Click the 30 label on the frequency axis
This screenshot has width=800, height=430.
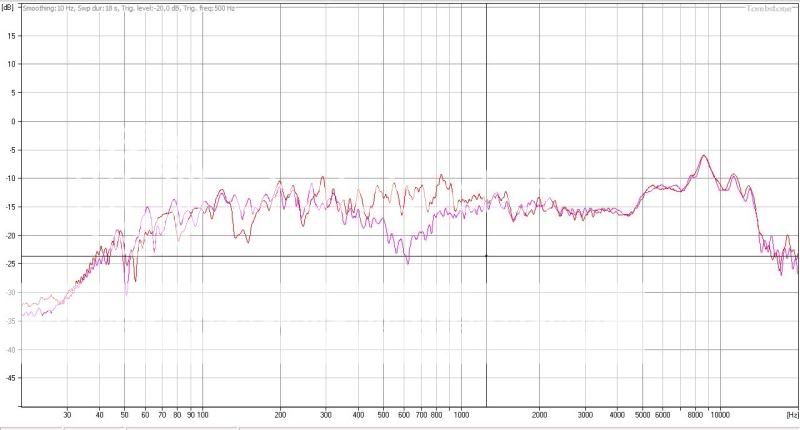pyautogui.click(x=67, y=413)
